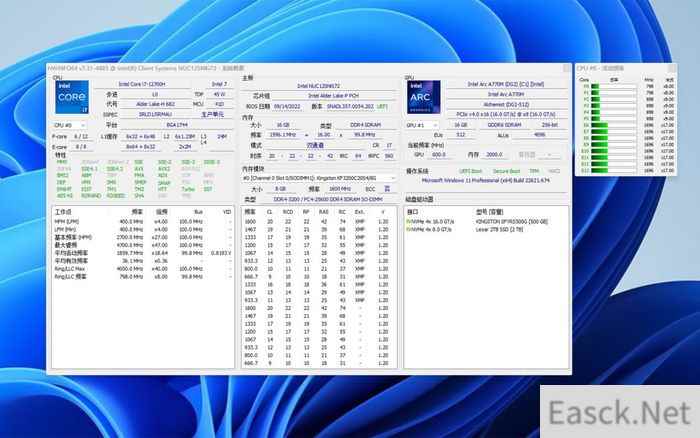
Task: Click the BGA1744 platform field
Action: tap(177, 125)
